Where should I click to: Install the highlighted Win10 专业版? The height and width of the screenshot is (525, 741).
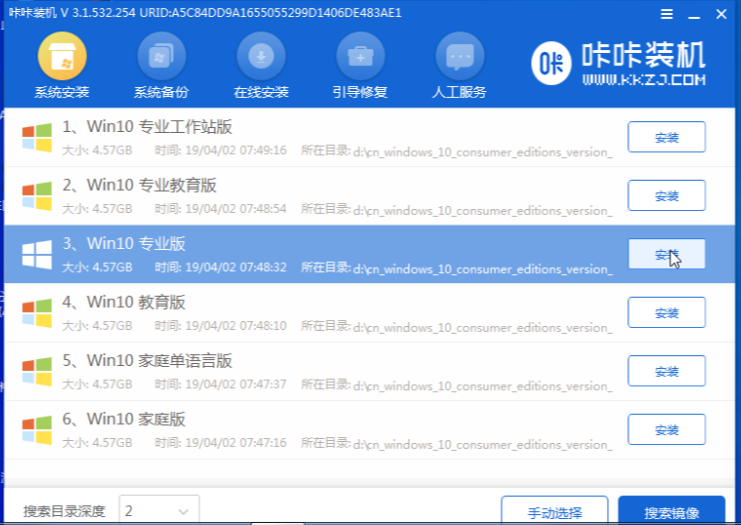pyautogui.click(x=666, y=254)
